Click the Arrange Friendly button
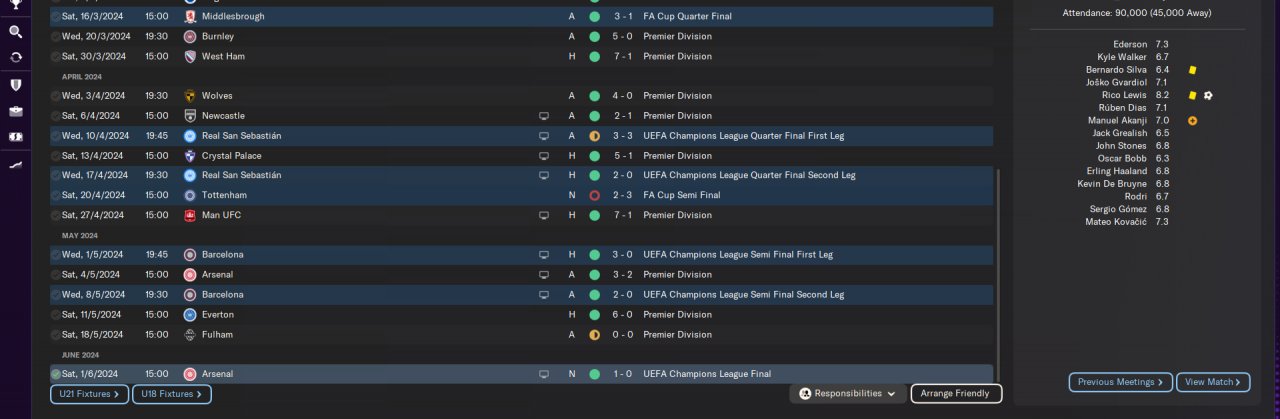 pos(955,394)
